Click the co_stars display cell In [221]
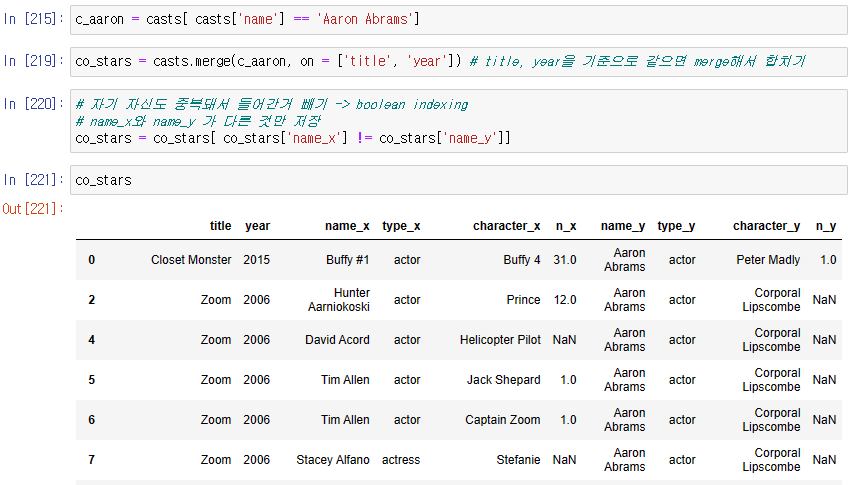The width and height of the screenshot is (853, 485). coord(459,180)
